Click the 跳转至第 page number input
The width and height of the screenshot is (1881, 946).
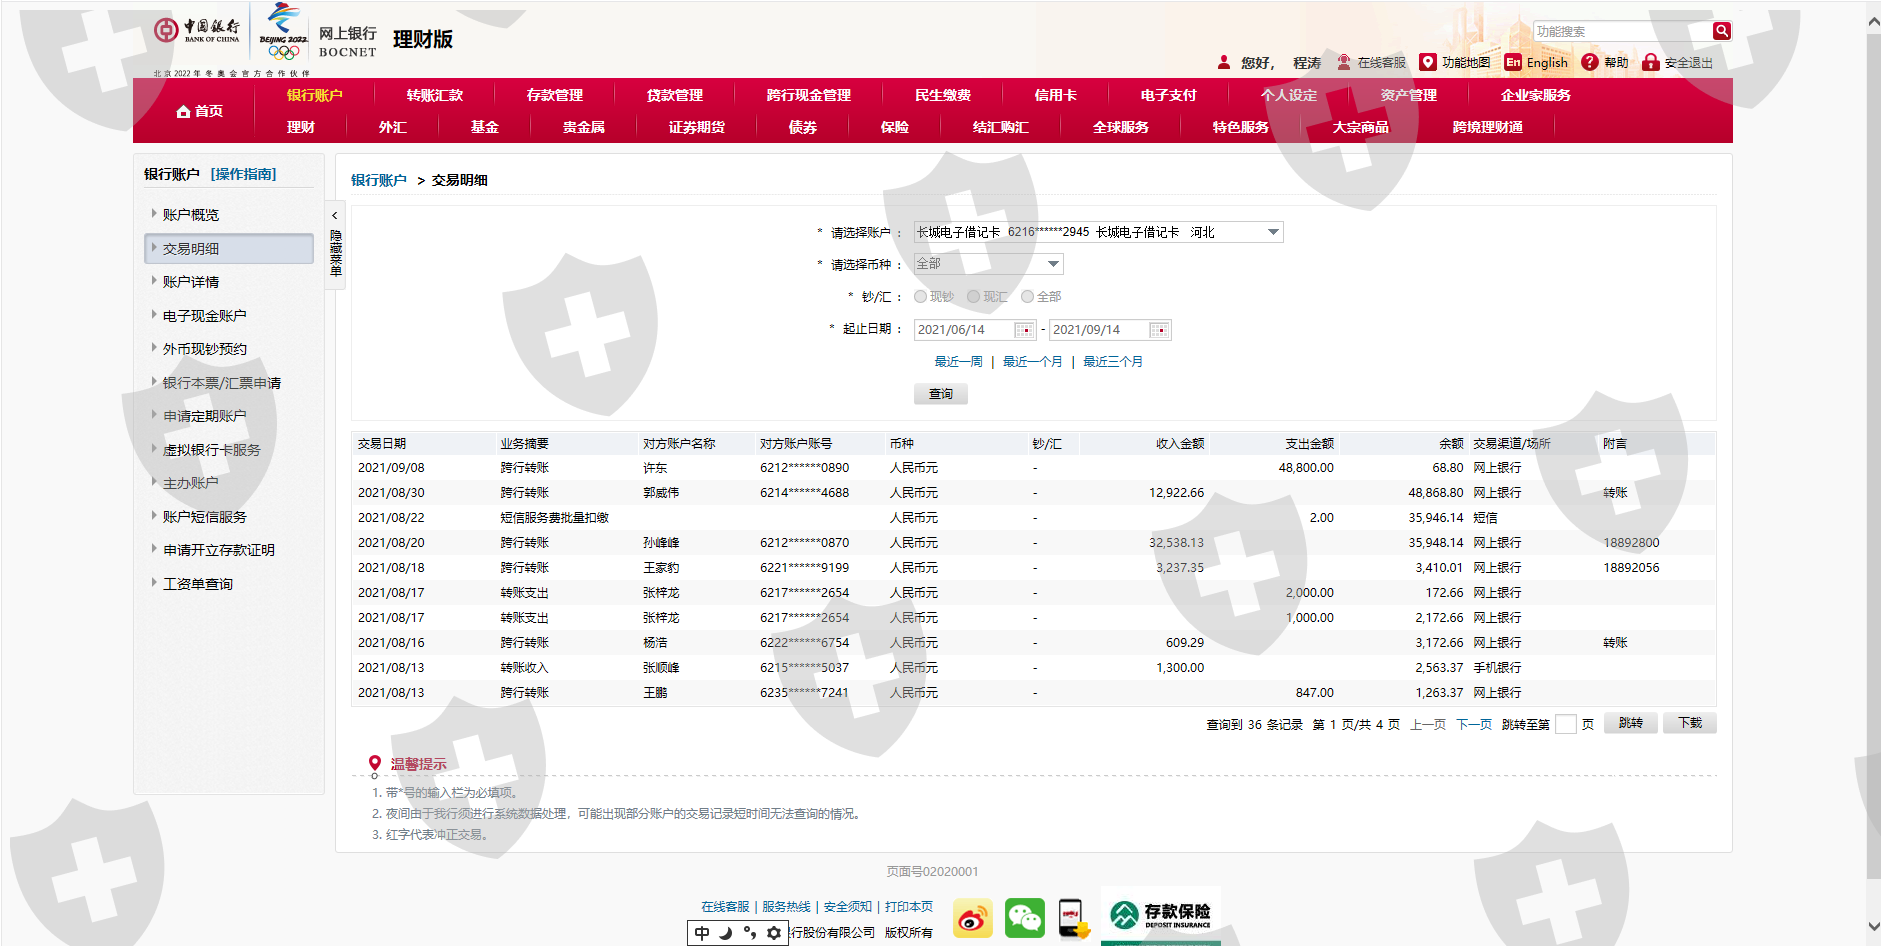pos(1565,724)
